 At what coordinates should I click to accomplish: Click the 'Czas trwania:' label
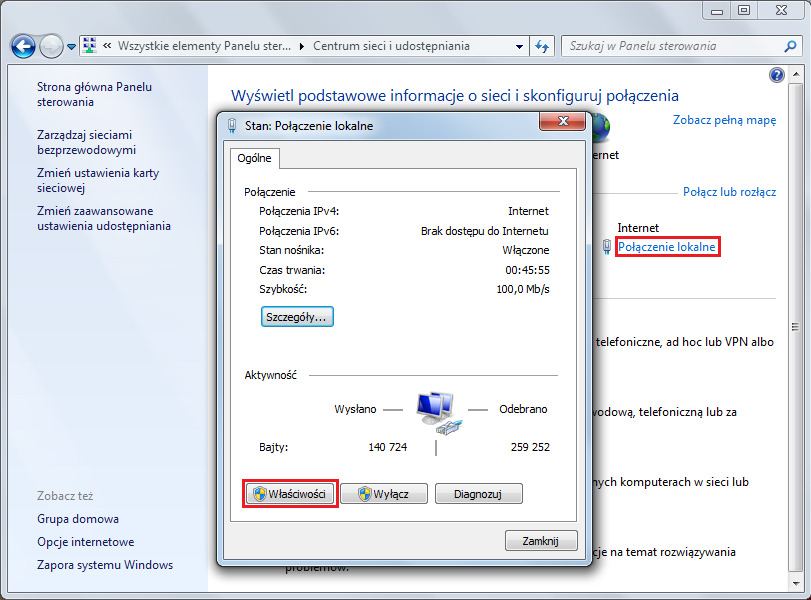pos(292,270)
